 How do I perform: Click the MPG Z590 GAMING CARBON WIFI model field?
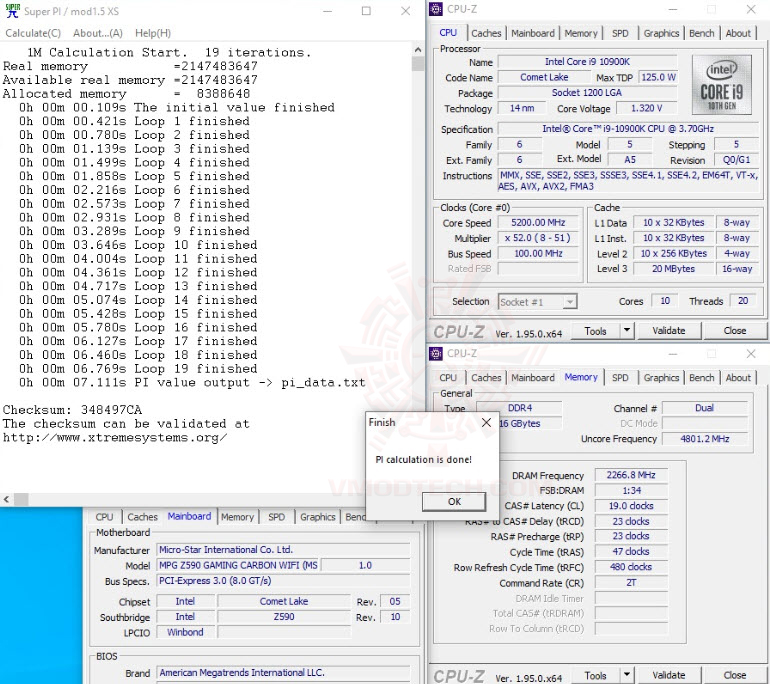238,565
